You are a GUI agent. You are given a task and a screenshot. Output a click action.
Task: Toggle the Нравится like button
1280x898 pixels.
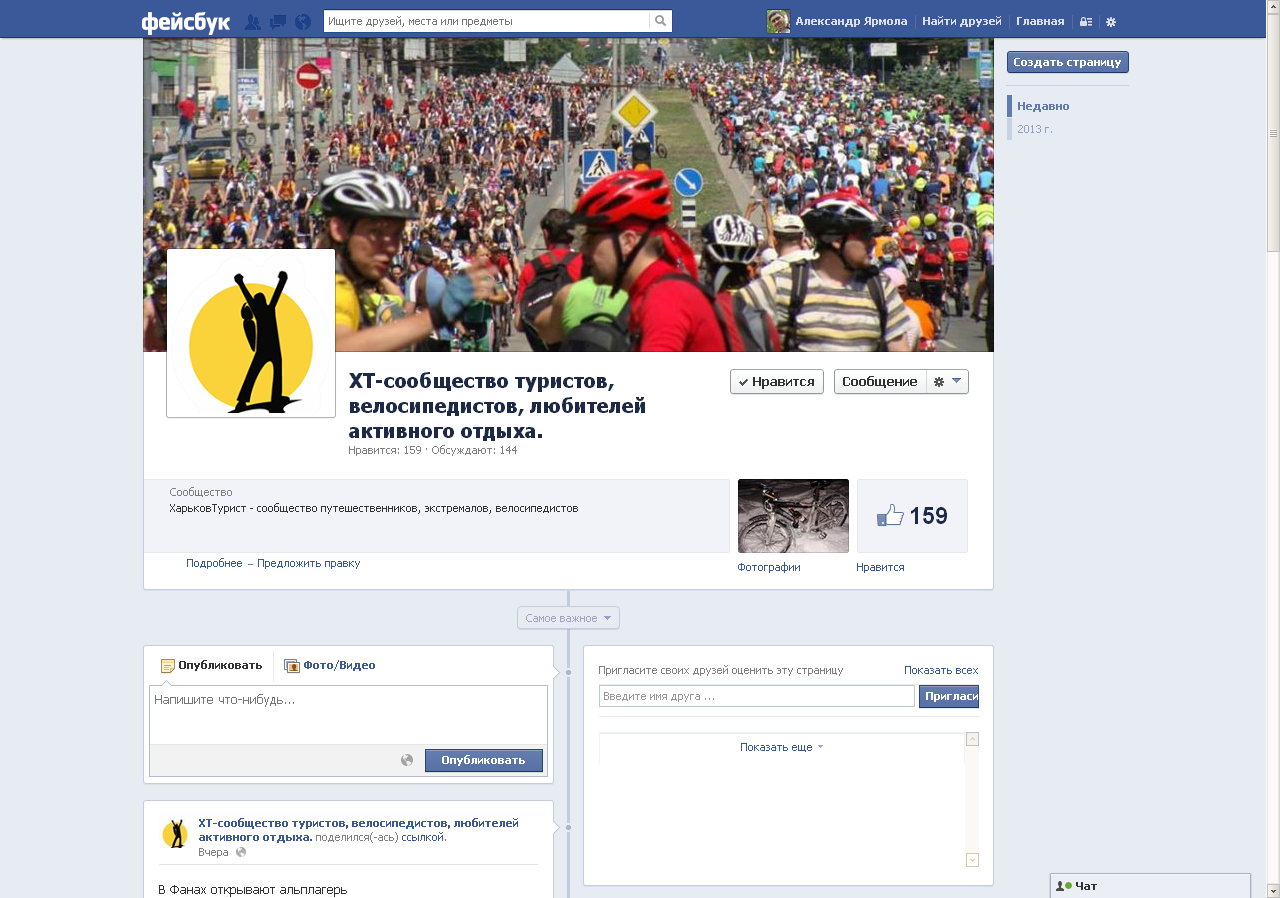[777, 382]
